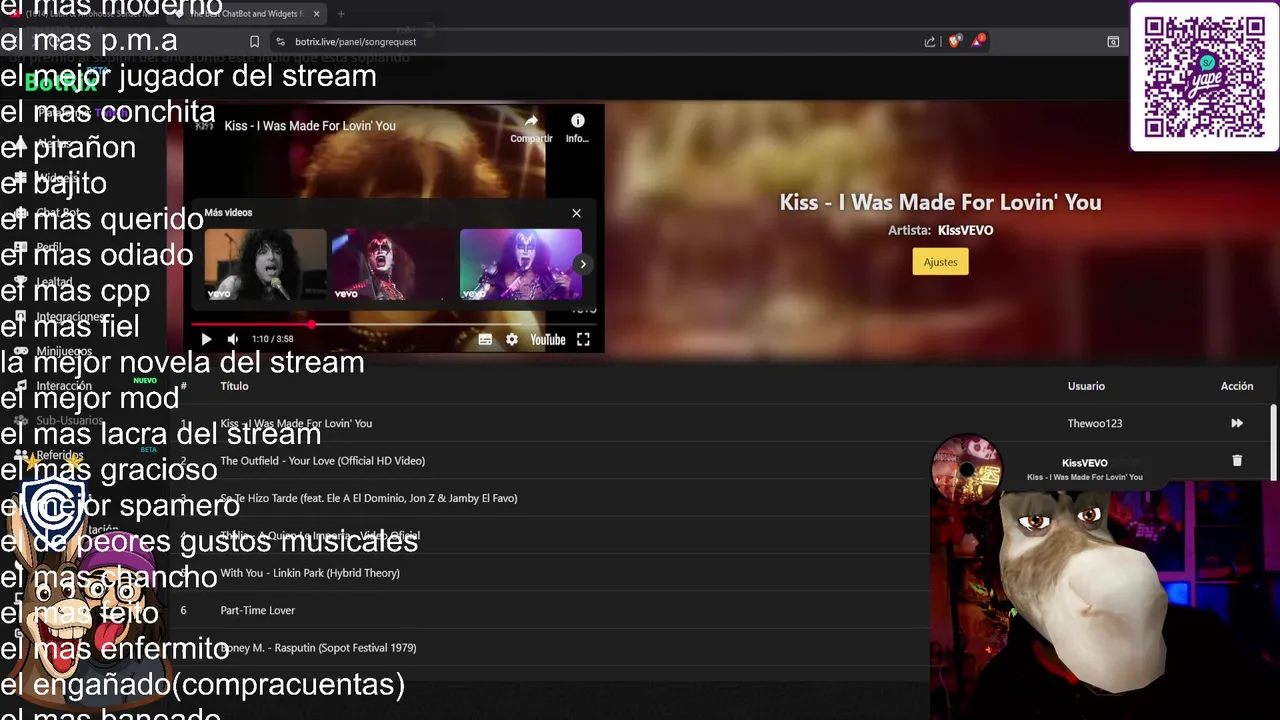The height and width of the screenshot is (720, 1280).
Task: Play the Kiss video in the YouTube player
Action: [206, 339]
